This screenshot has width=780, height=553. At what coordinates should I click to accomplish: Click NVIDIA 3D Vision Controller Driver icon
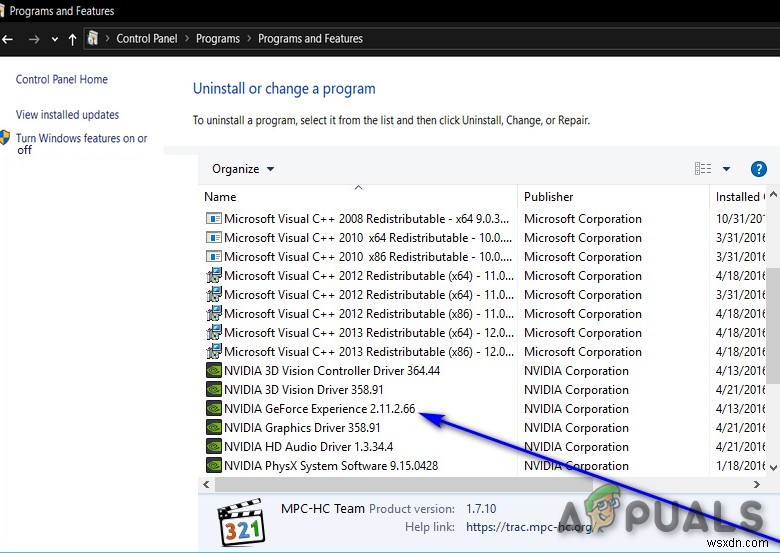213,370
